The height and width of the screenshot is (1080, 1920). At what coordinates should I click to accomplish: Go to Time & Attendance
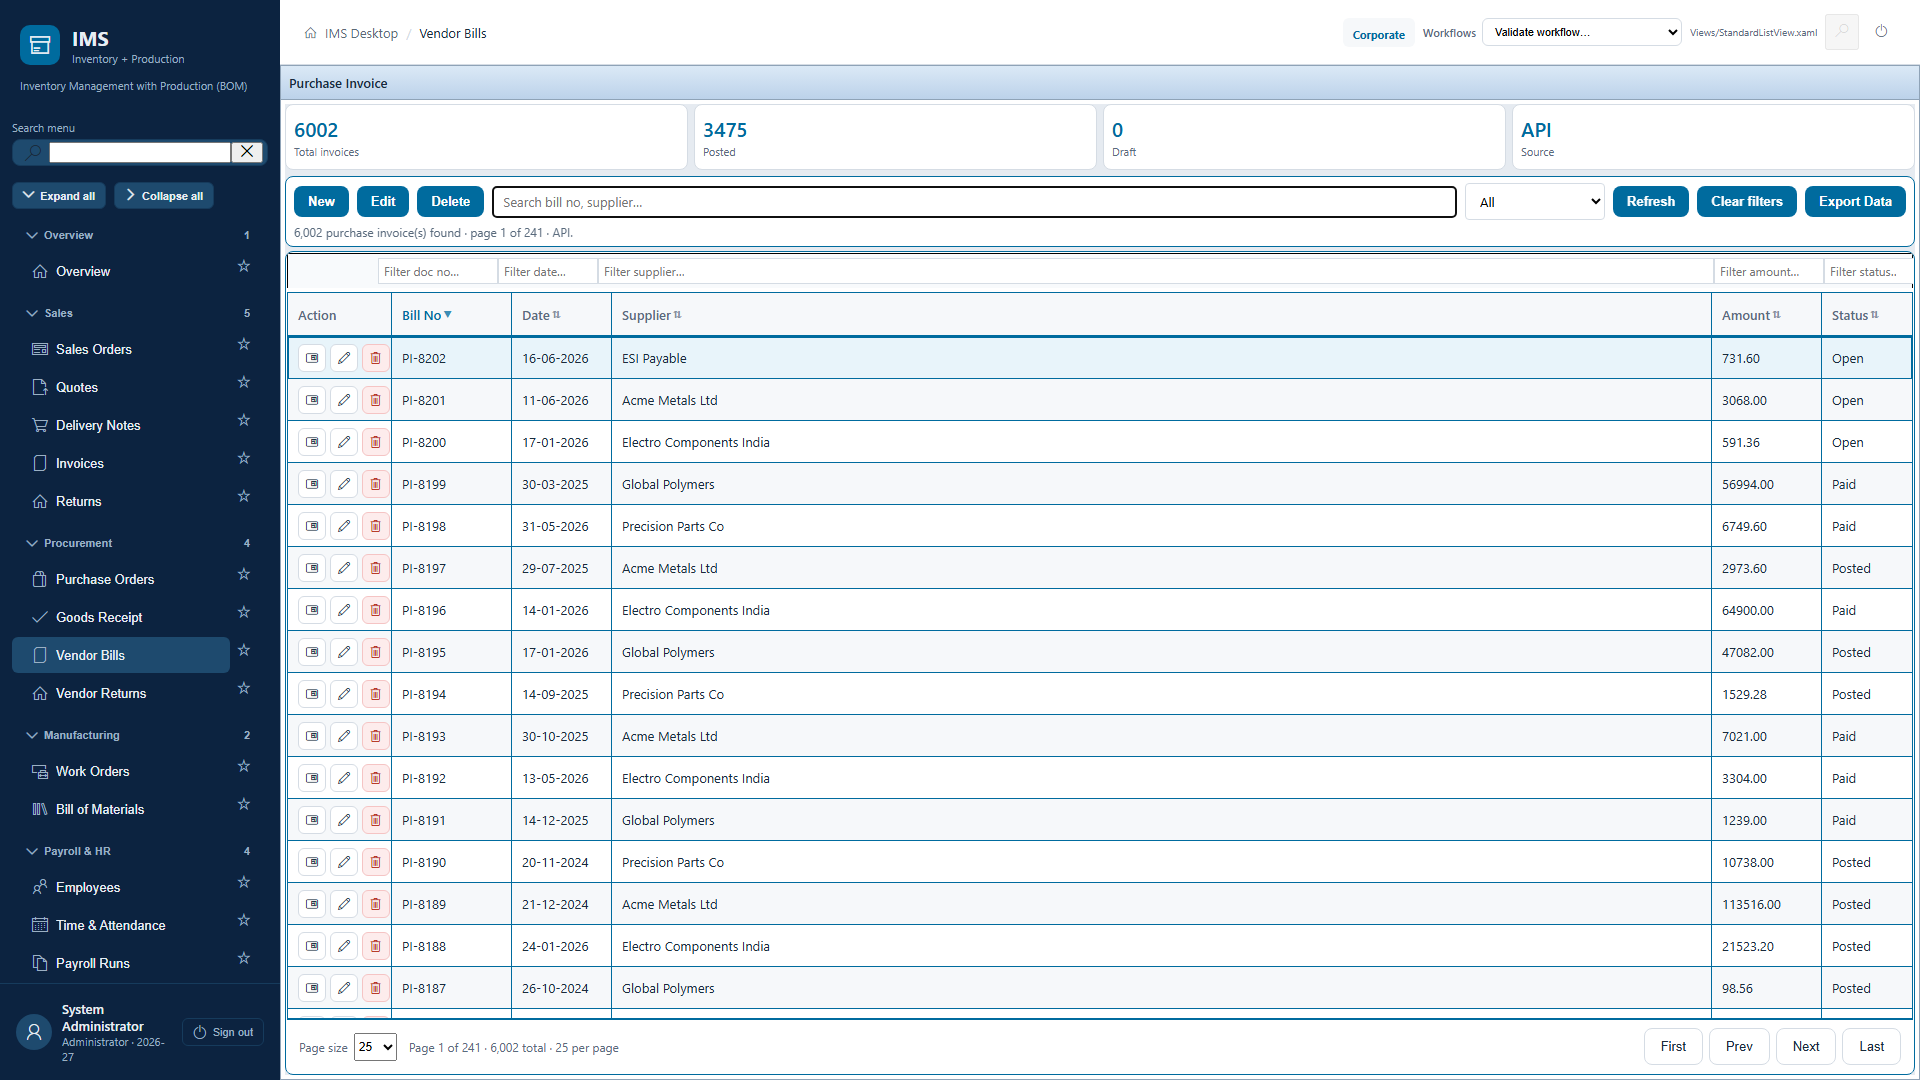[121, 925]
